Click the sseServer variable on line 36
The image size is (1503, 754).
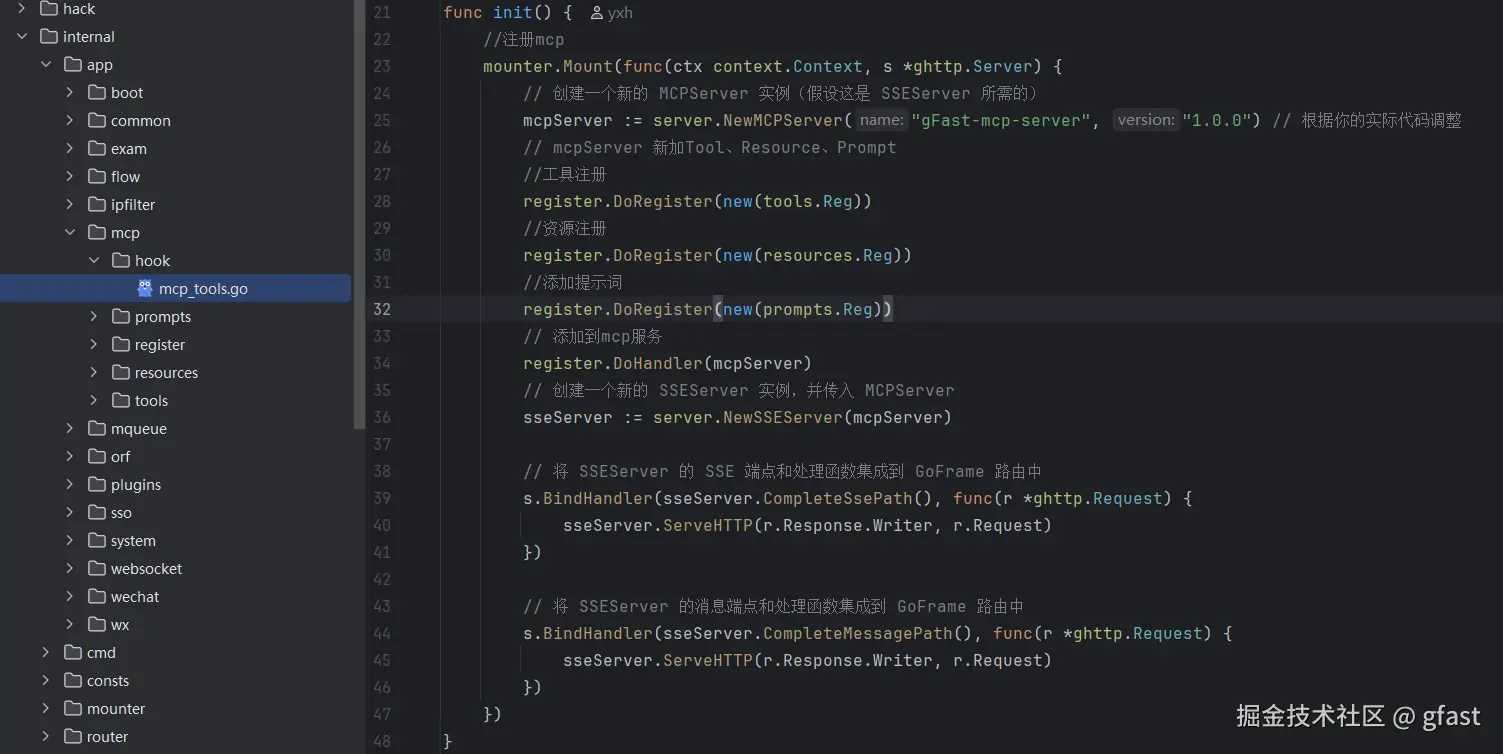click(568, 417)
